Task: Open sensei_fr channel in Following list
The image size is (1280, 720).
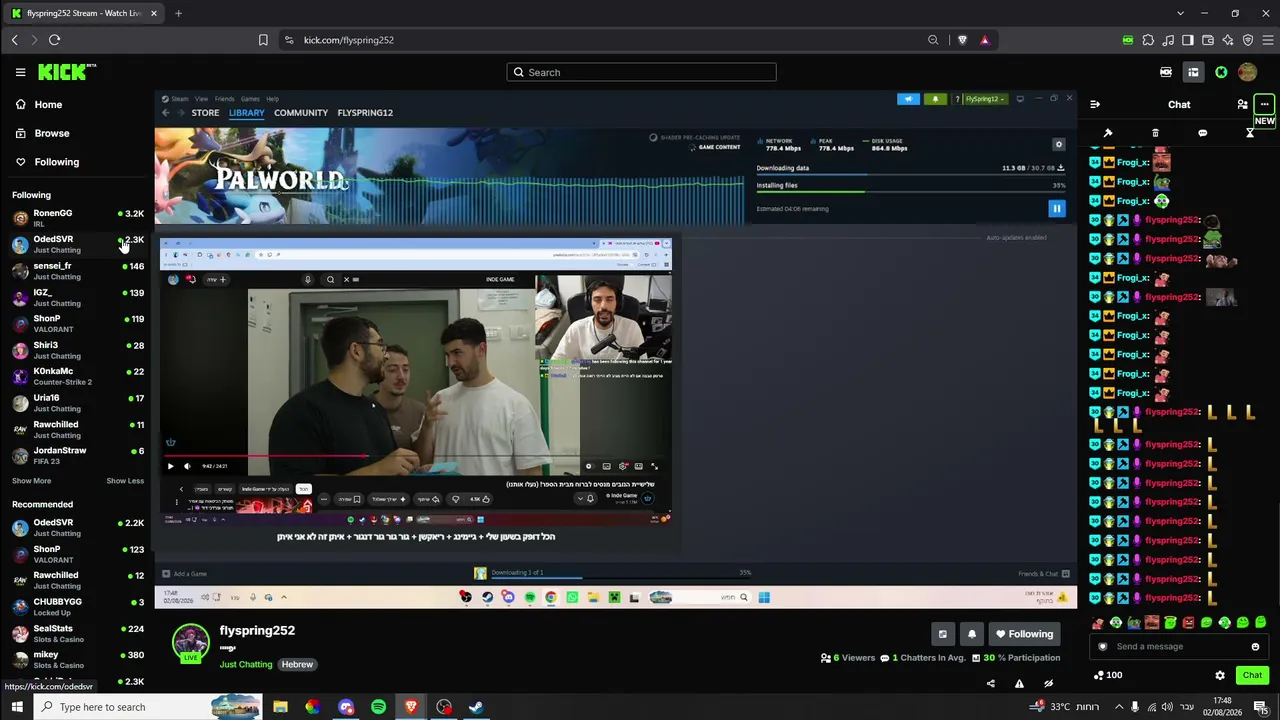Action: pyautogui.click(x=78, y=270)
